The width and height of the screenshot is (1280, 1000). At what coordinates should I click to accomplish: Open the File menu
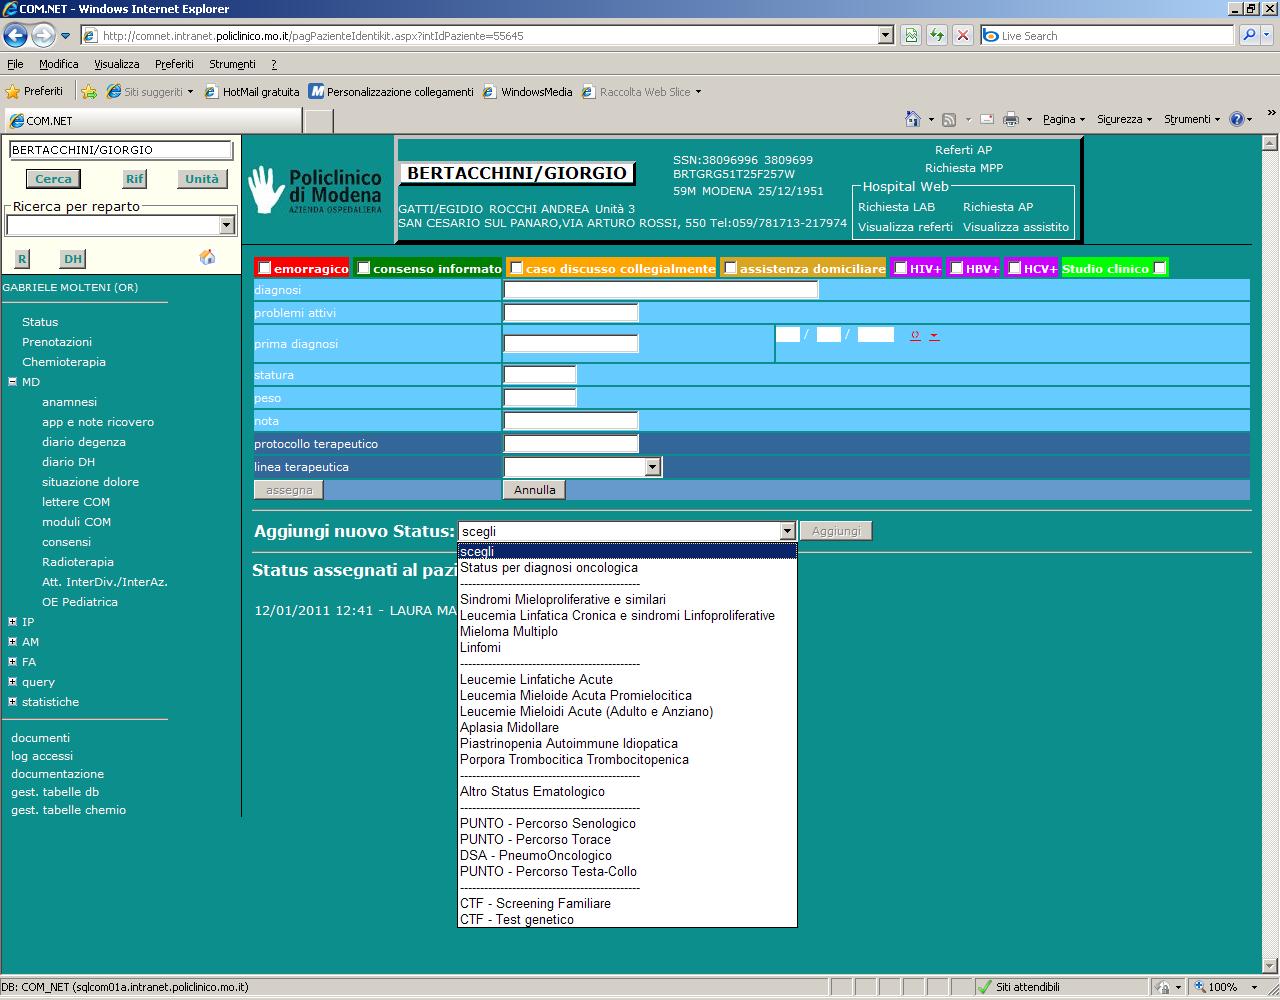15,64
